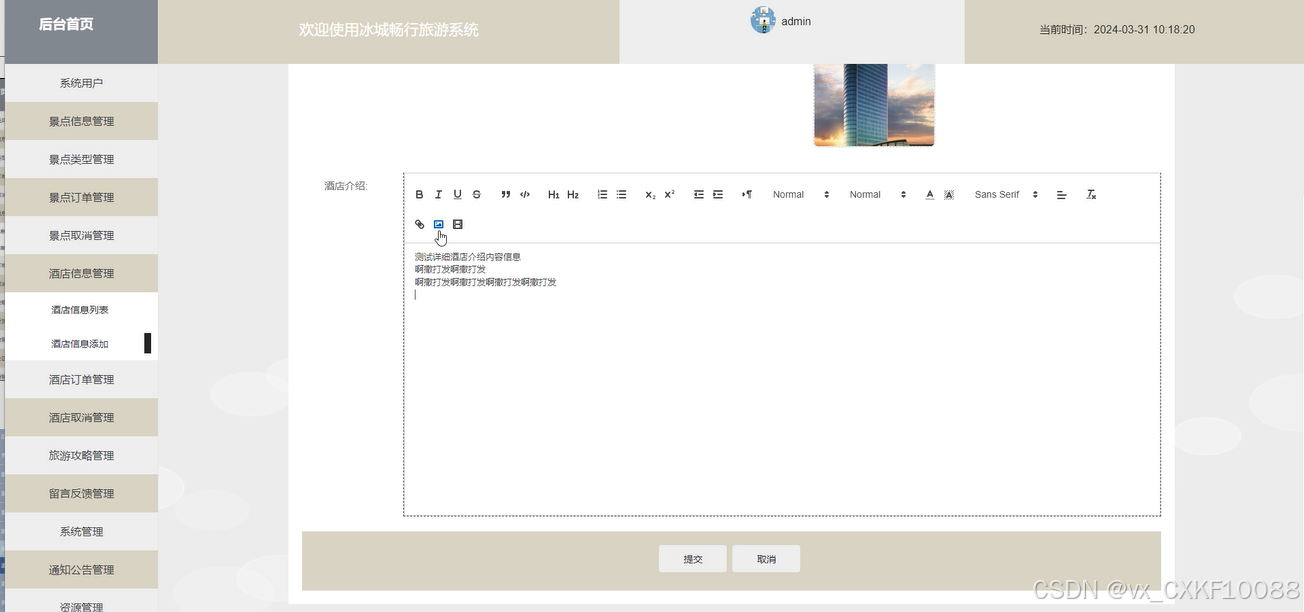The height and width of the screenshot is (612, 1304).
Task: Insert a code block
Action: (524, 195)
